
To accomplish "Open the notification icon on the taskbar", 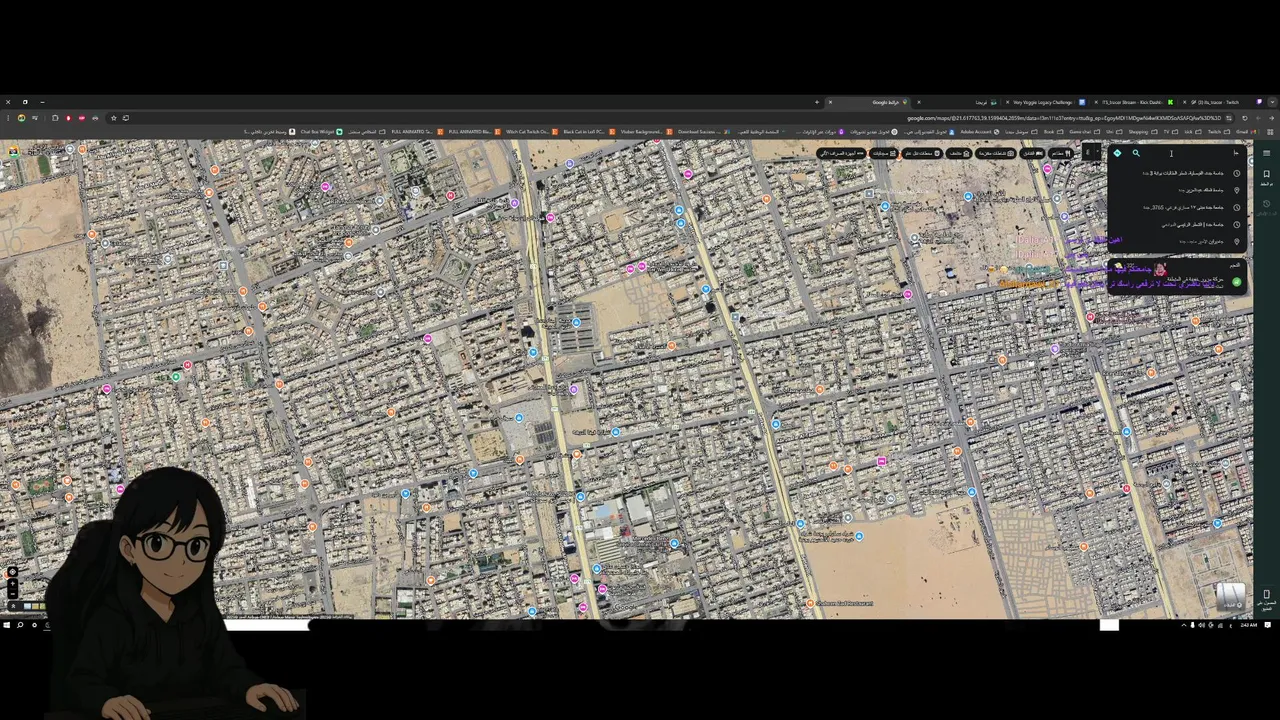I will [1268, 625].
